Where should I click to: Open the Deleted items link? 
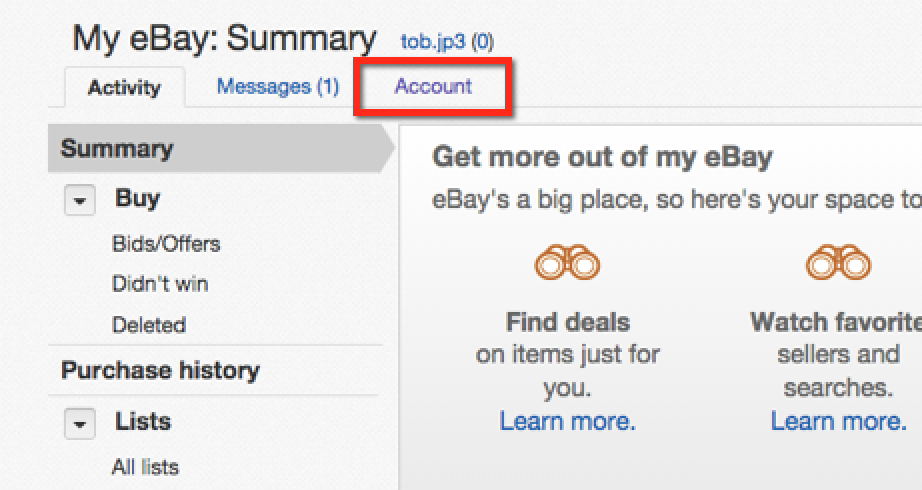click(x=149, y=325)
